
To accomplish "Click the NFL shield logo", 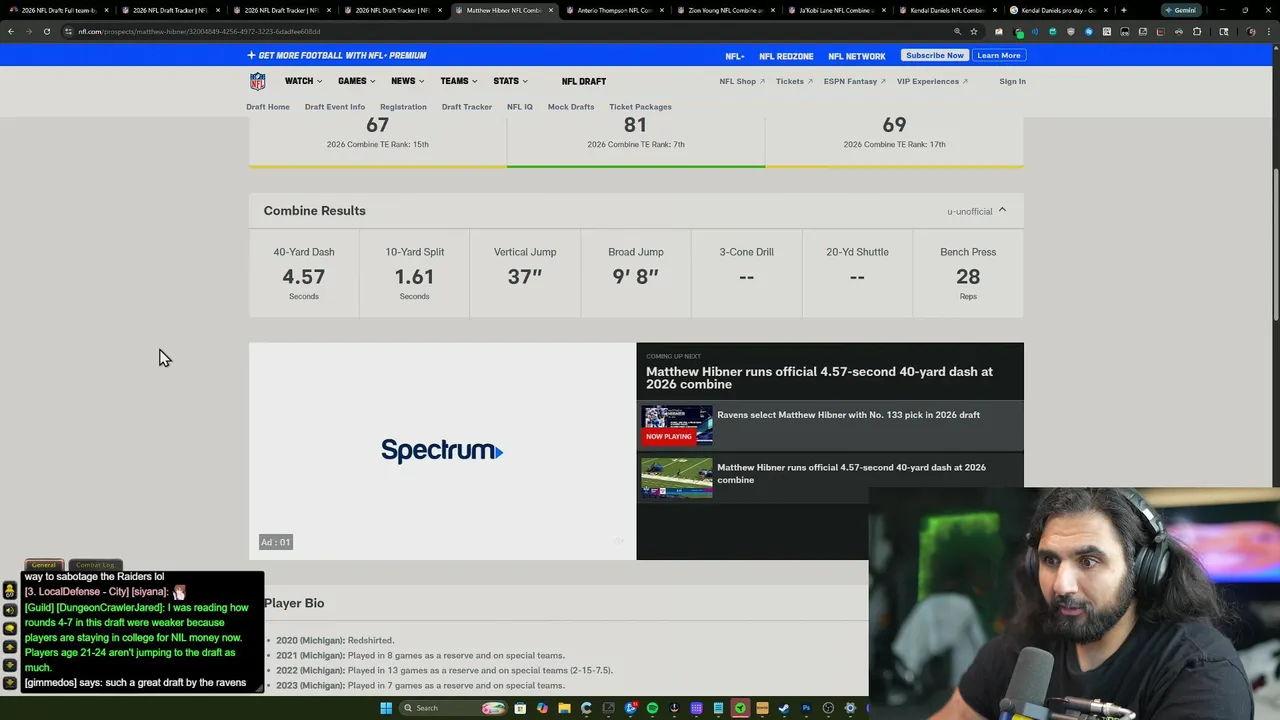I will coord(258,81).
